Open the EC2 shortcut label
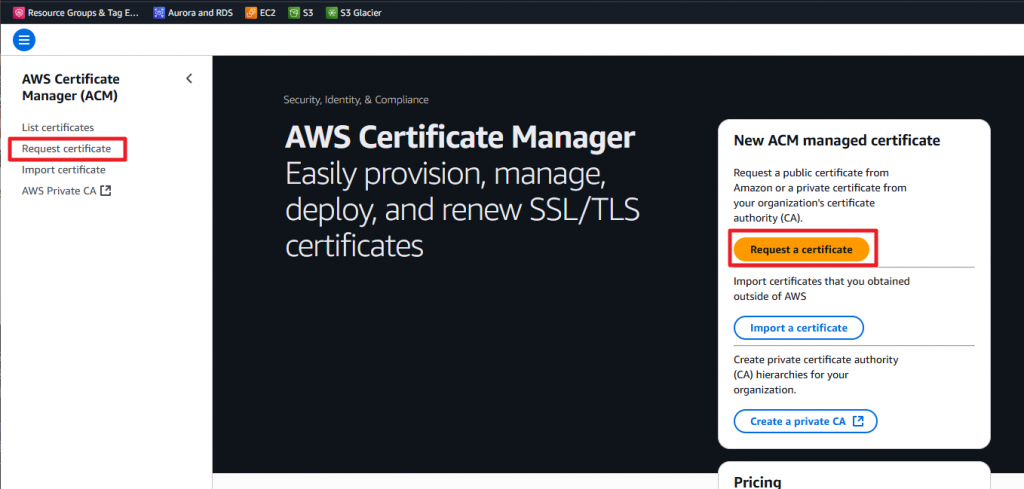1024x489 pixels. [x=268, y=12]
